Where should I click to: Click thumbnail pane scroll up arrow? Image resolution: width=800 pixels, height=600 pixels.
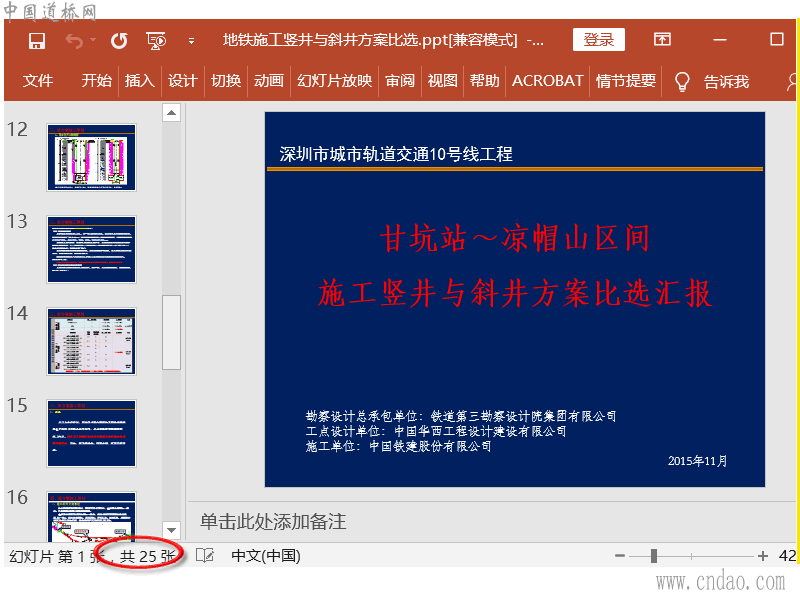pyautogui.click(x=171, y=113)
